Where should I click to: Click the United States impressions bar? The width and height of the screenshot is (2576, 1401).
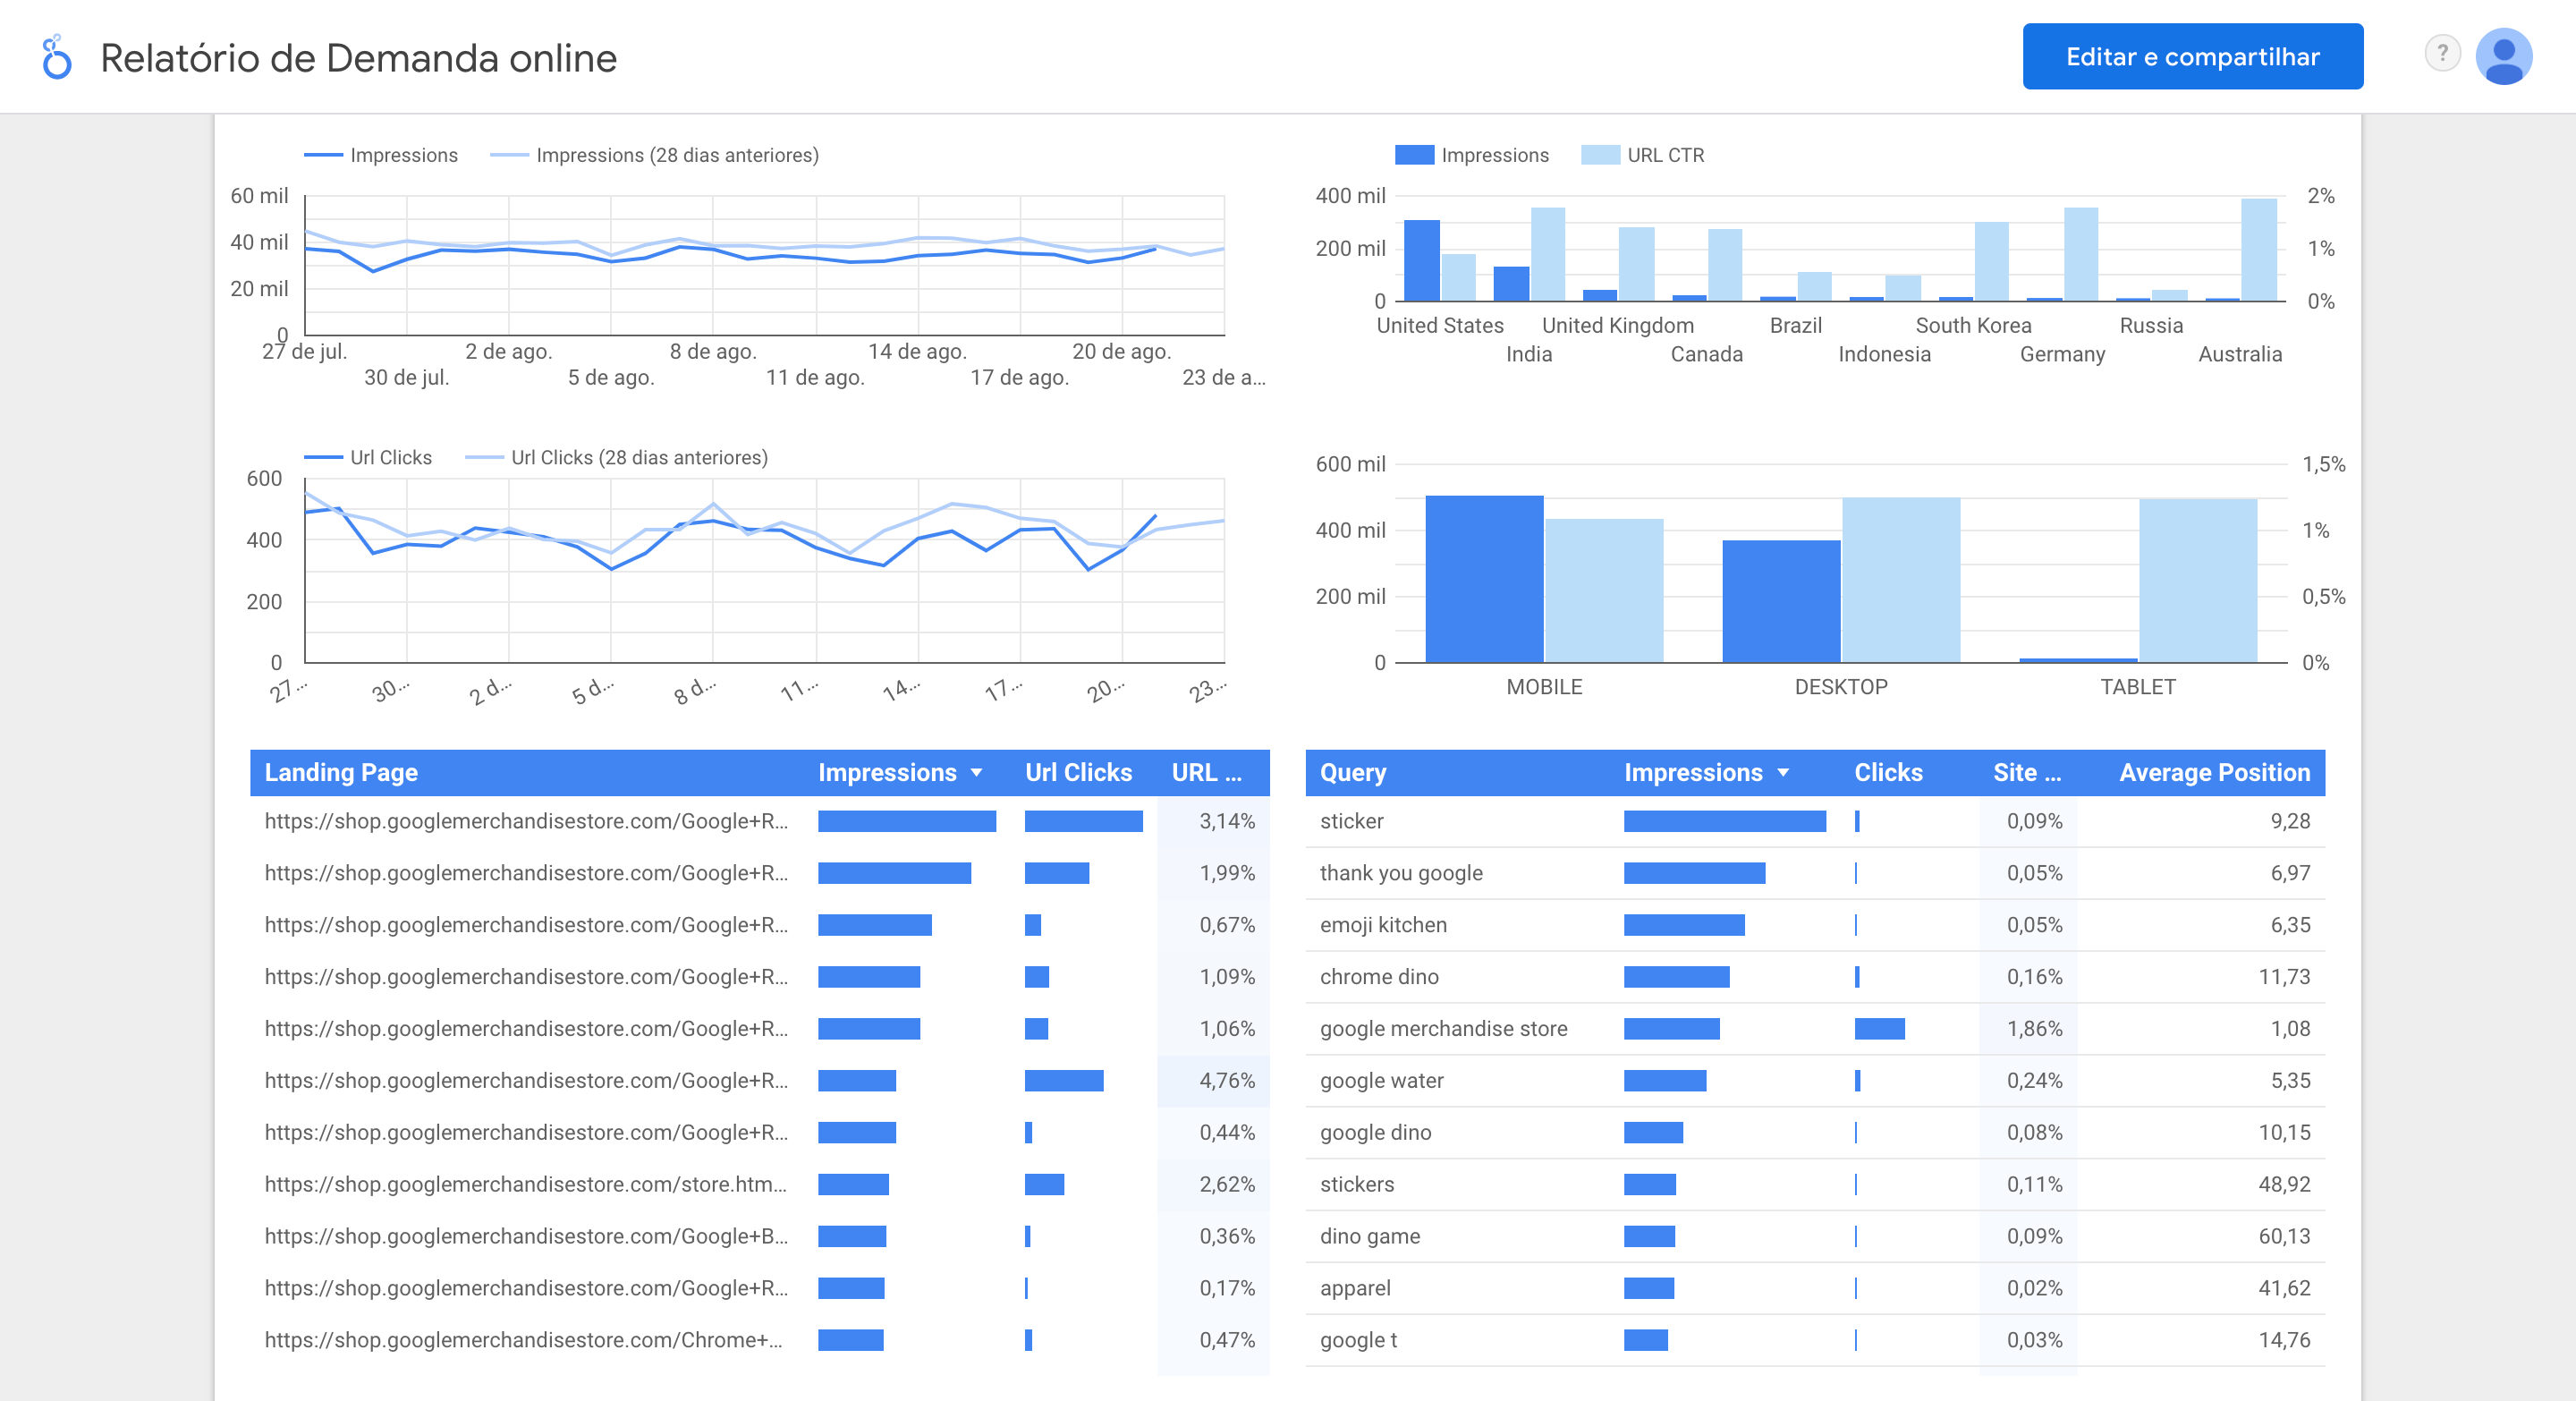point(1421,260)
